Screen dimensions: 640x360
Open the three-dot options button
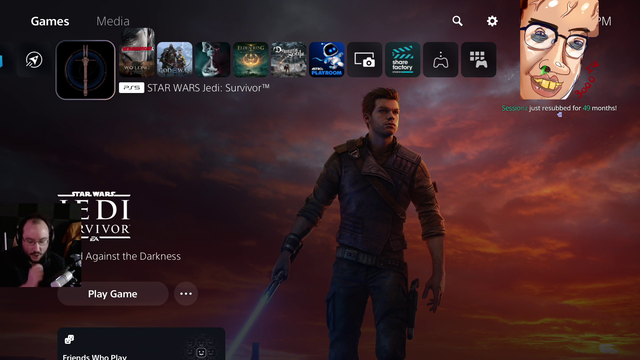186,293
